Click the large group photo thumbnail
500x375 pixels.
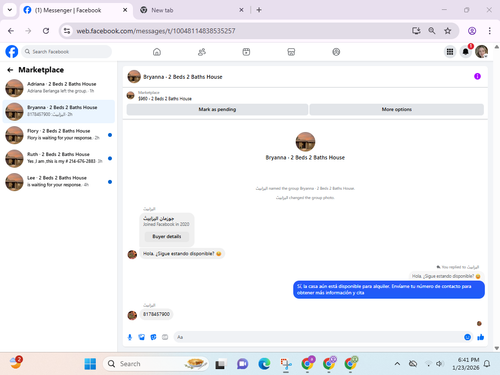click(x=305, y=142)
